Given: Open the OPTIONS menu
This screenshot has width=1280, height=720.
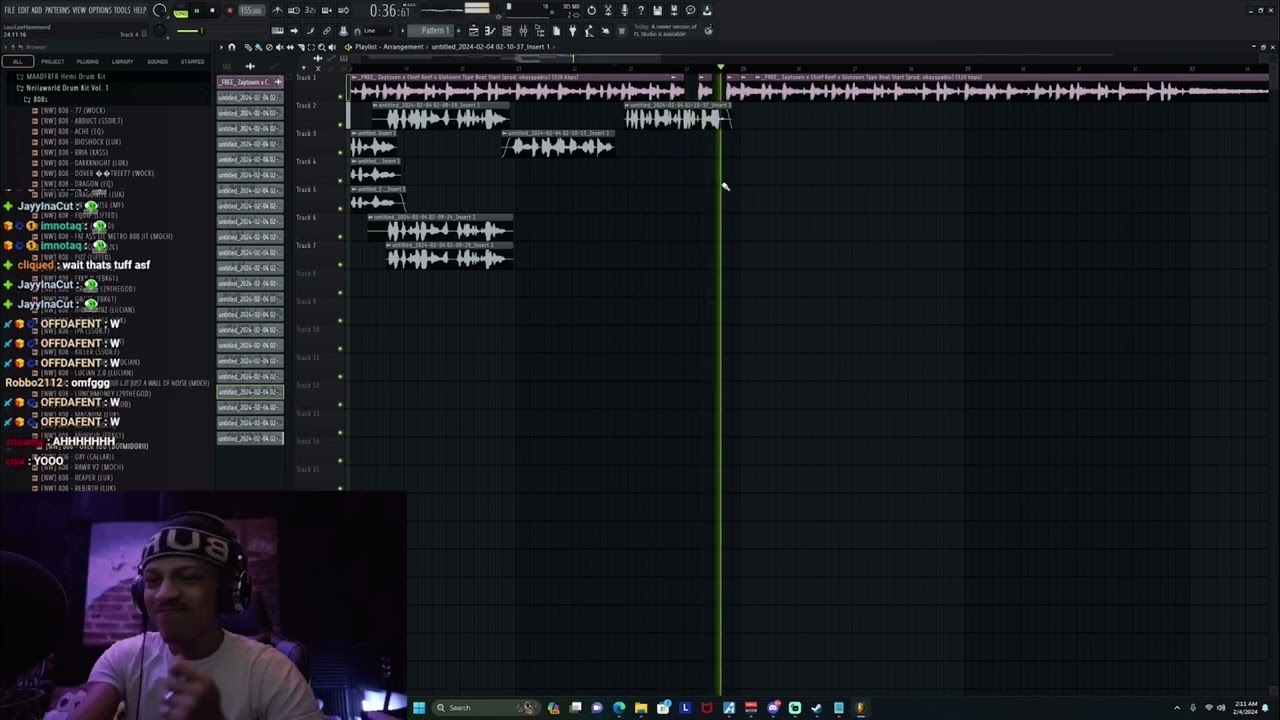Looking at the screenshot, I should [x=100, y=10].
